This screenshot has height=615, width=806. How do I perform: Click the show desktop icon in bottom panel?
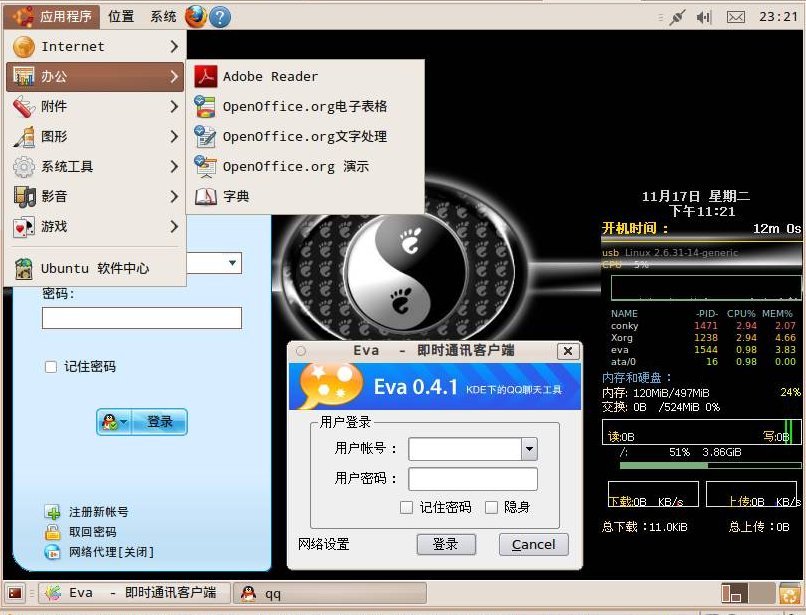click(x=15, y=593)
